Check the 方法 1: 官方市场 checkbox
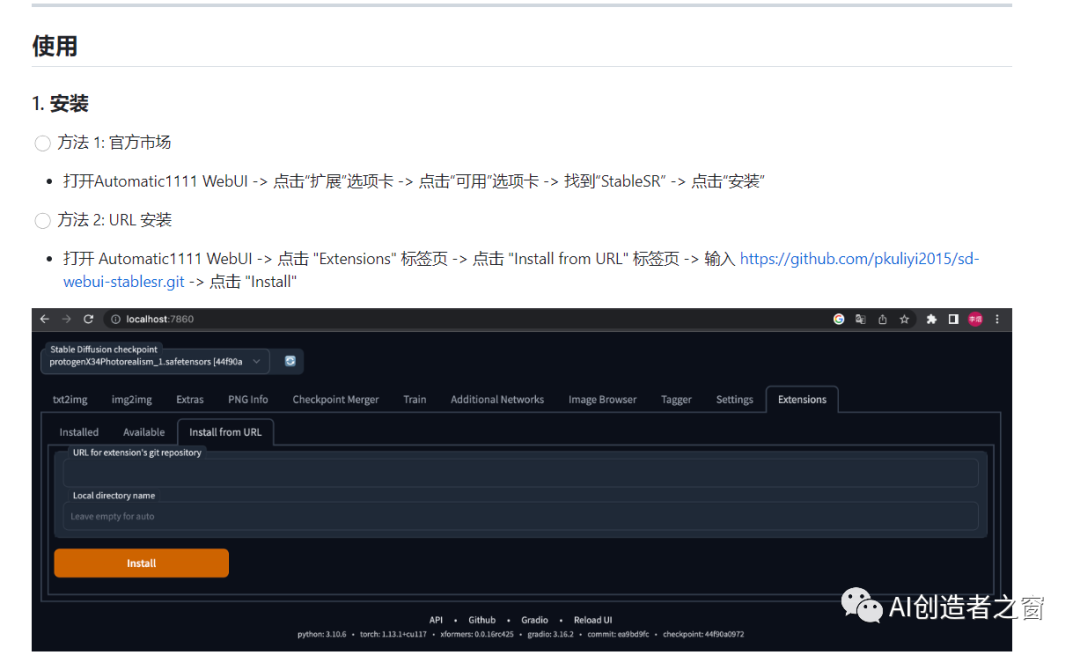The width and height of the screenshot is (1080, 655). pyautogui.click(x=42, y=143)
